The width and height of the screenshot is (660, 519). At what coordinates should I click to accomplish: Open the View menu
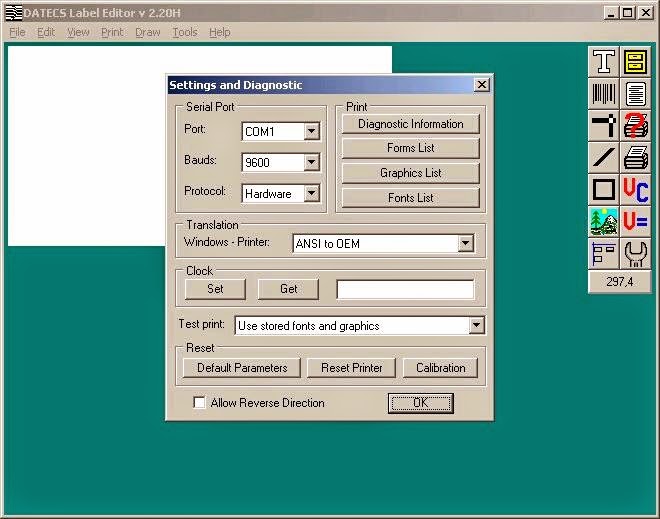pyautogui.click(x=78, y=32)
